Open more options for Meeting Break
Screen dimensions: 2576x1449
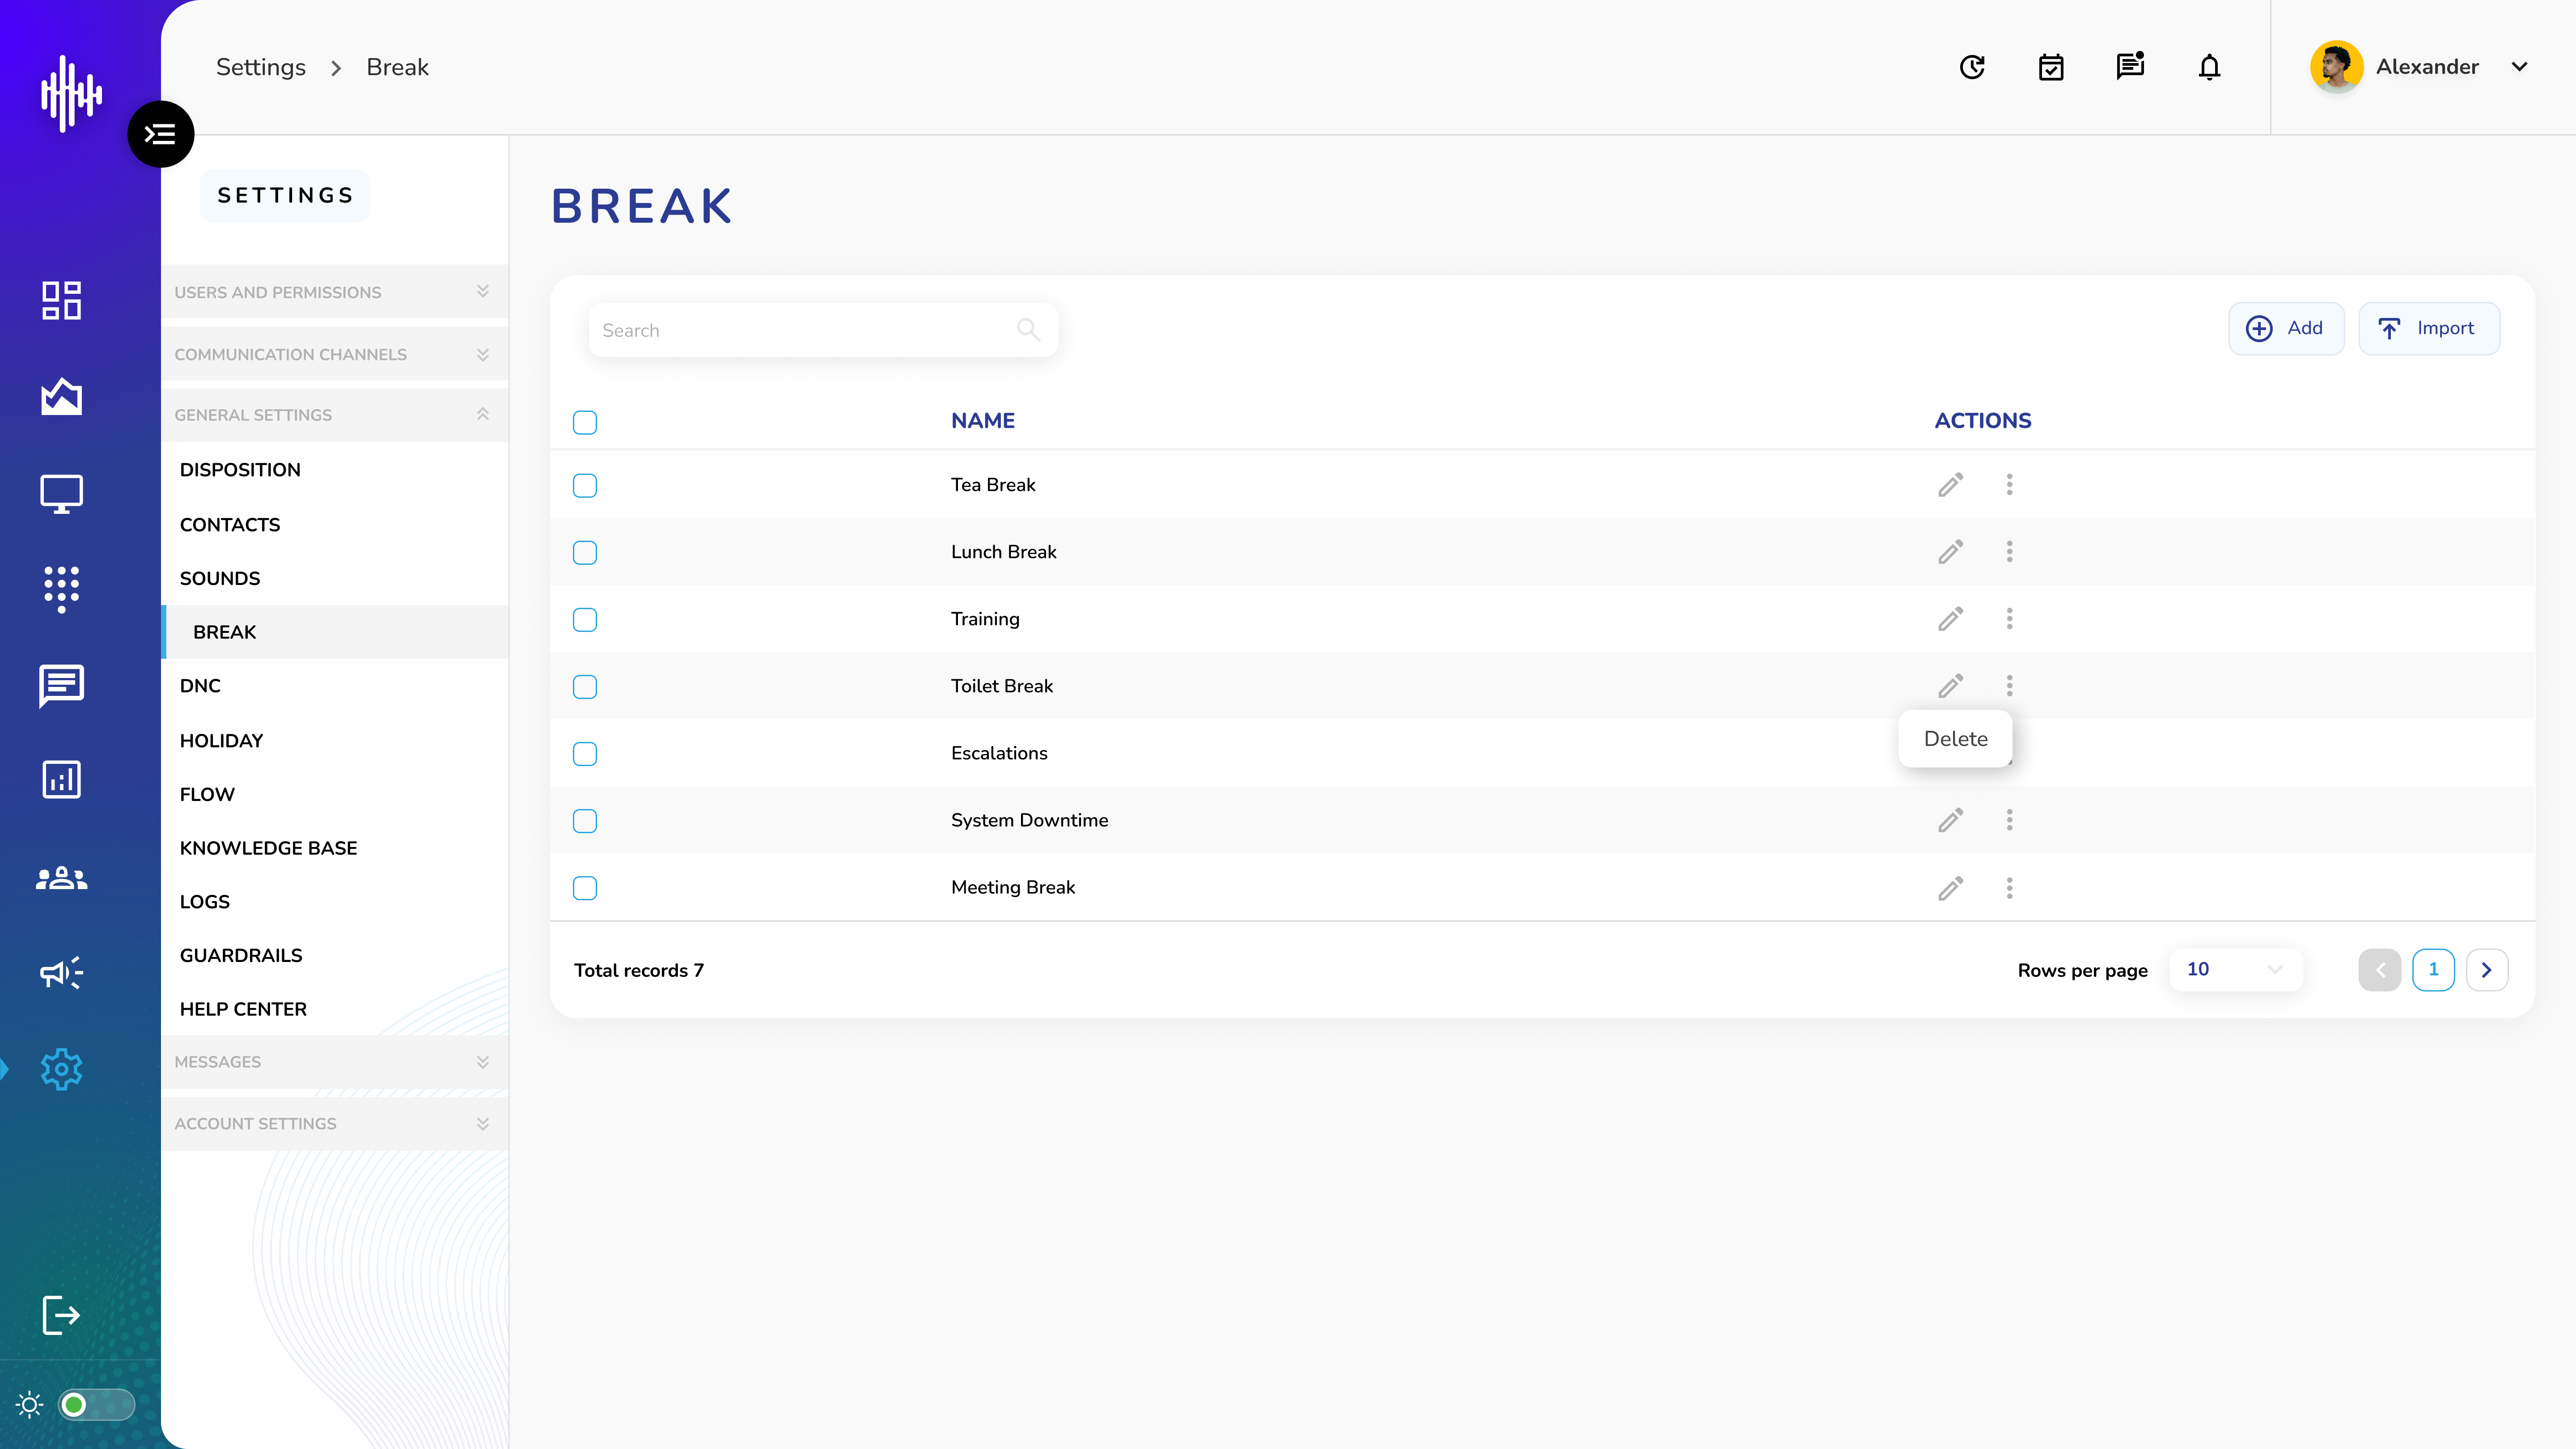coord(2009,888)
